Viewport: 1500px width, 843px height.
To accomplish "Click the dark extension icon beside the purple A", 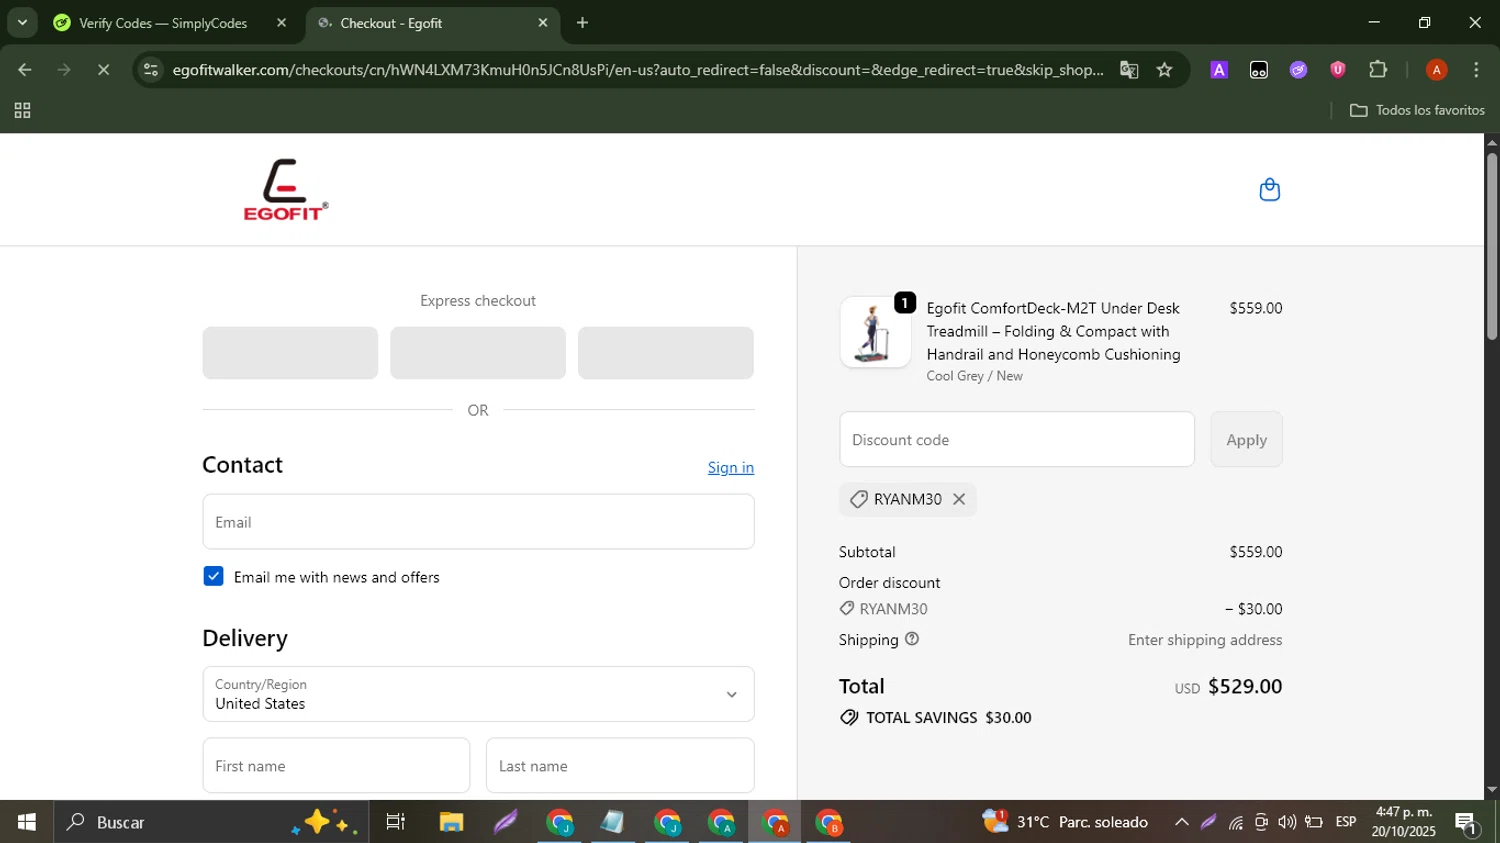I will (1258, 70).
